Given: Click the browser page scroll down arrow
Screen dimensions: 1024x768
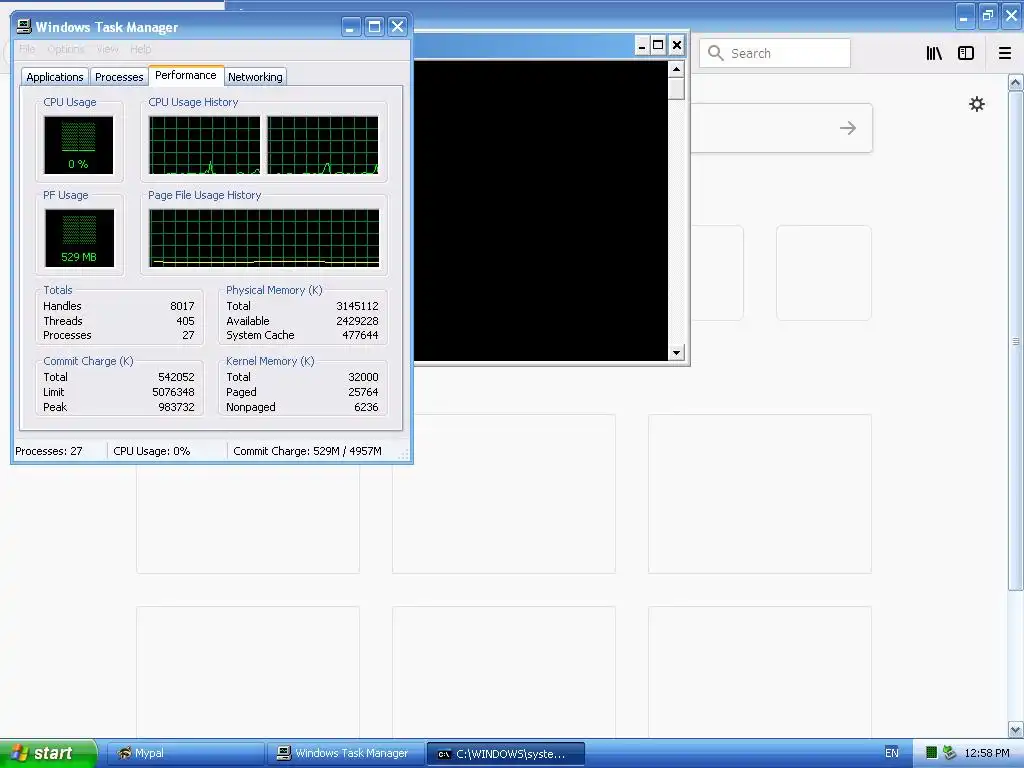Looking at the screenshot, I should (x=1016, y=729).
